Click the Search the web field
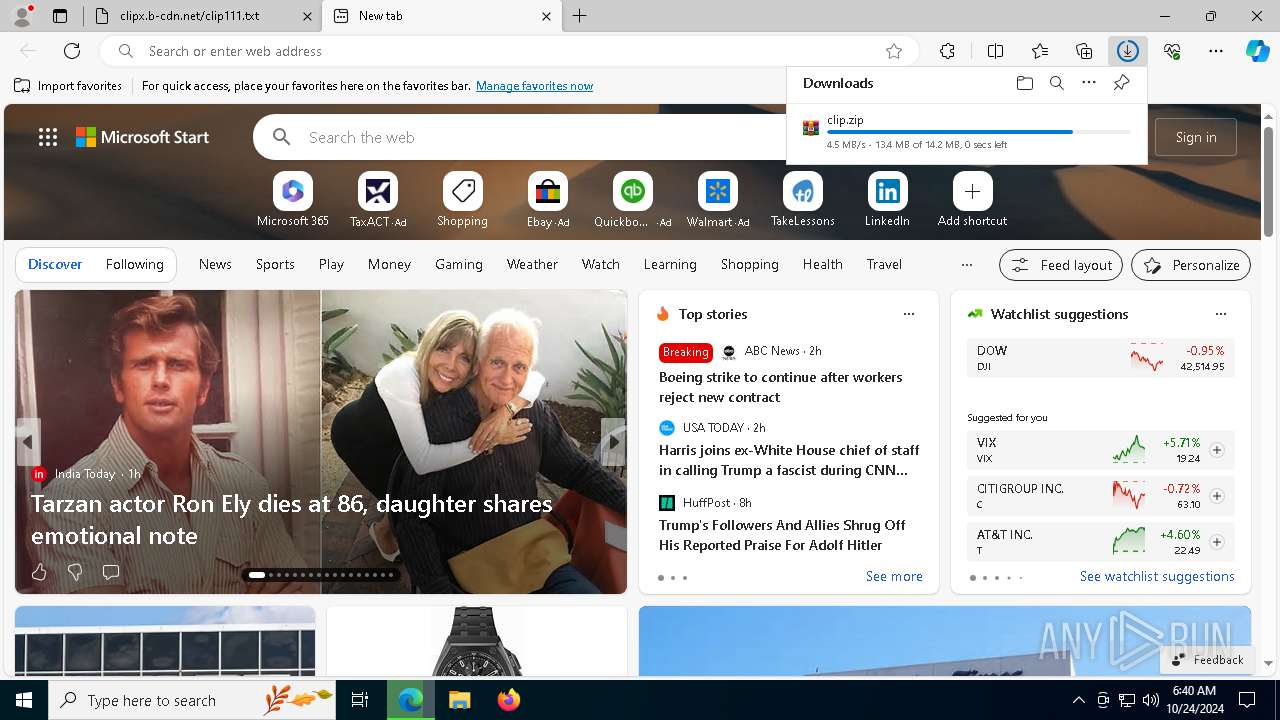This screenshot has width=1280, height=720. pyautogui.click(x=540, y=137)
